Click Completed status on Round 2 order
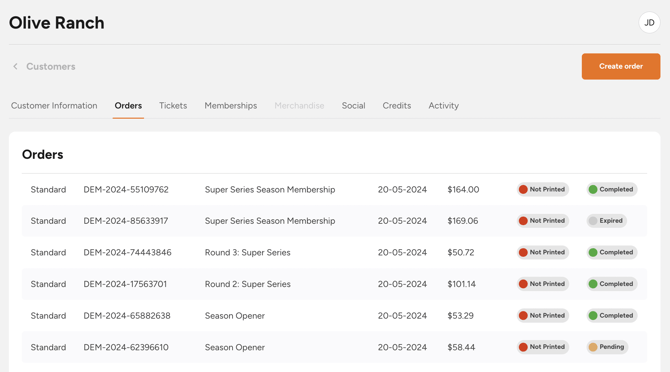The image size is (670, 372). [612, 284]
